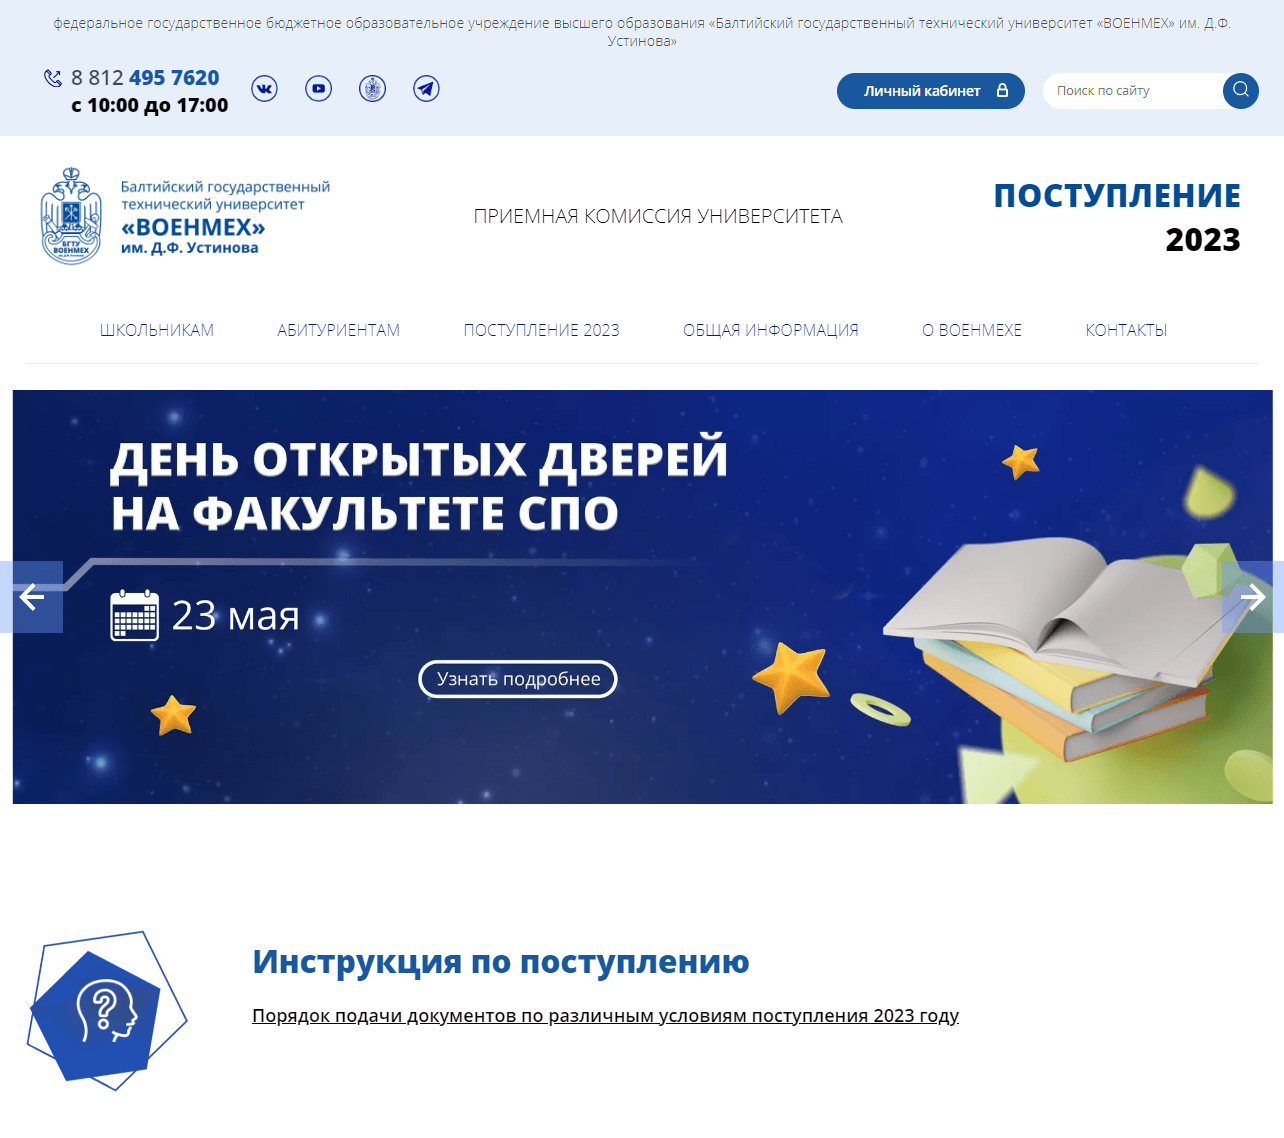Click Узнать подробнее on the banner

517,679
